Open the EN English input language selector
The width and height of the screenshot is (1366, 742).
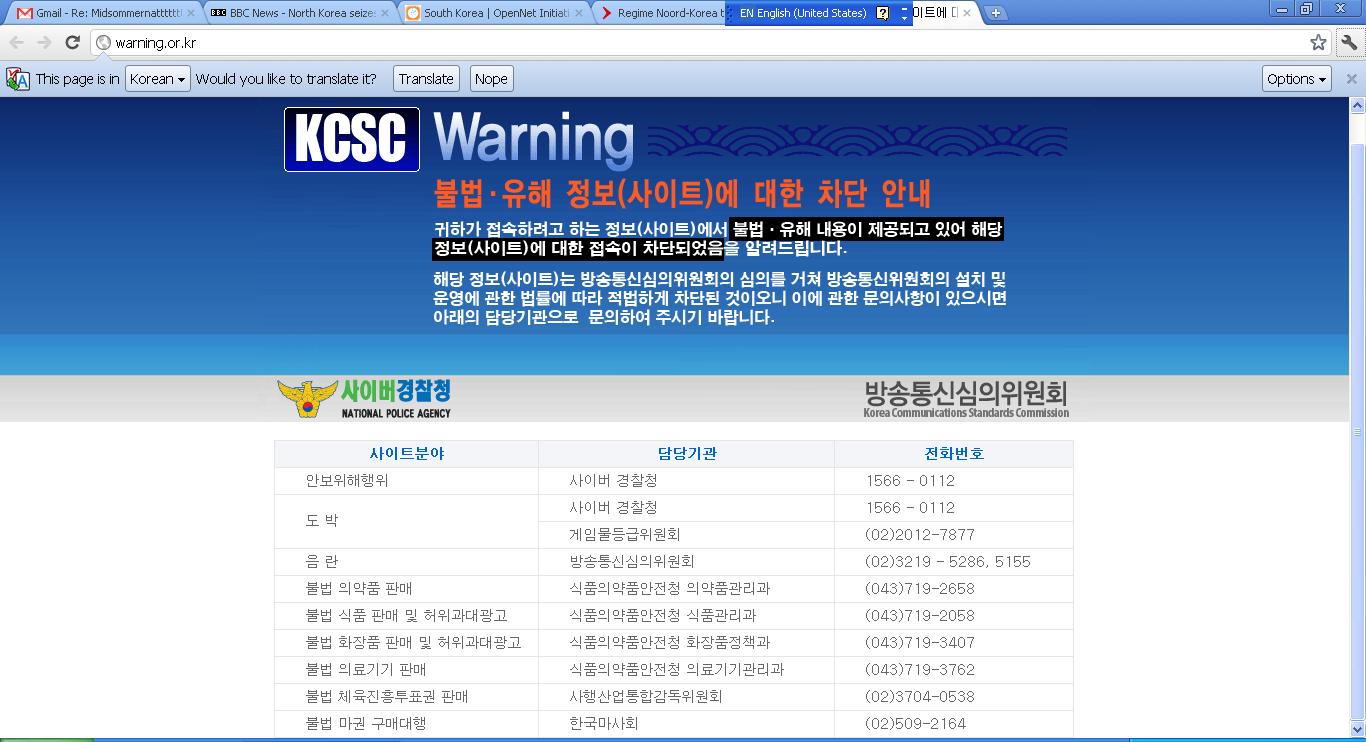pyautogui.click(x=802, y=13)
